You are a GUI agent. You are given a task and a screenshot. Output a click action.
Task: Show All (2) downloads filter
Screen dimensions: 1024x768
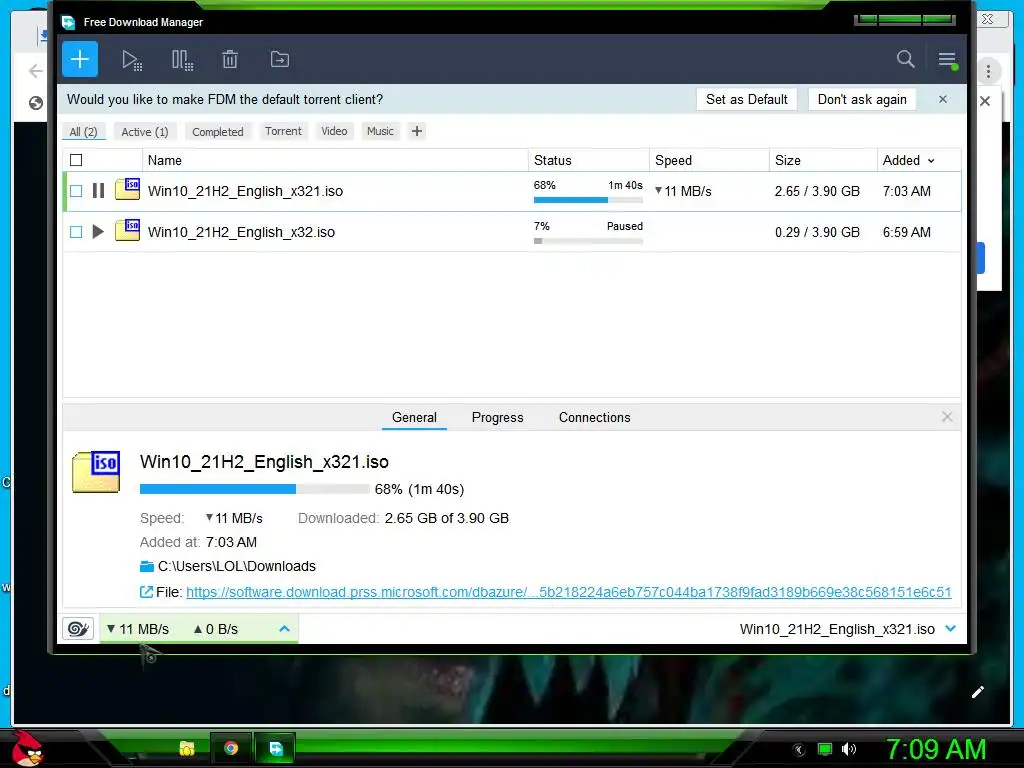coord(83,131)
